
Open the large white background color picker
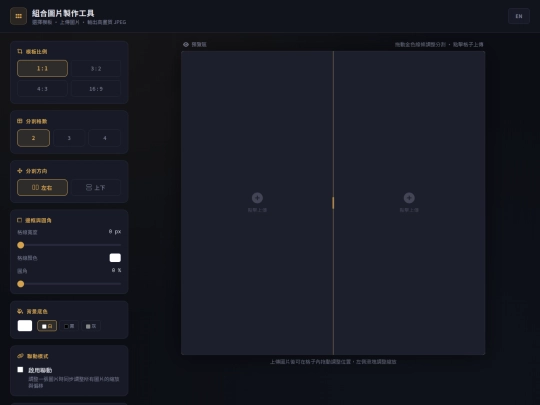25,326
